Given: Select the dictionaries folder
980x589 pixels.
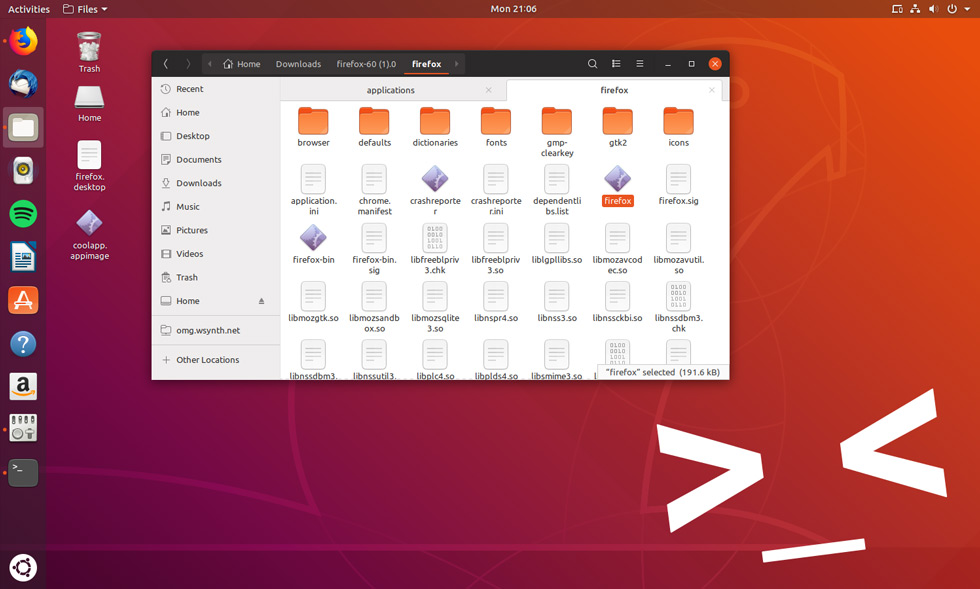Looking at the screenshot, I should (x=435, y=127).
